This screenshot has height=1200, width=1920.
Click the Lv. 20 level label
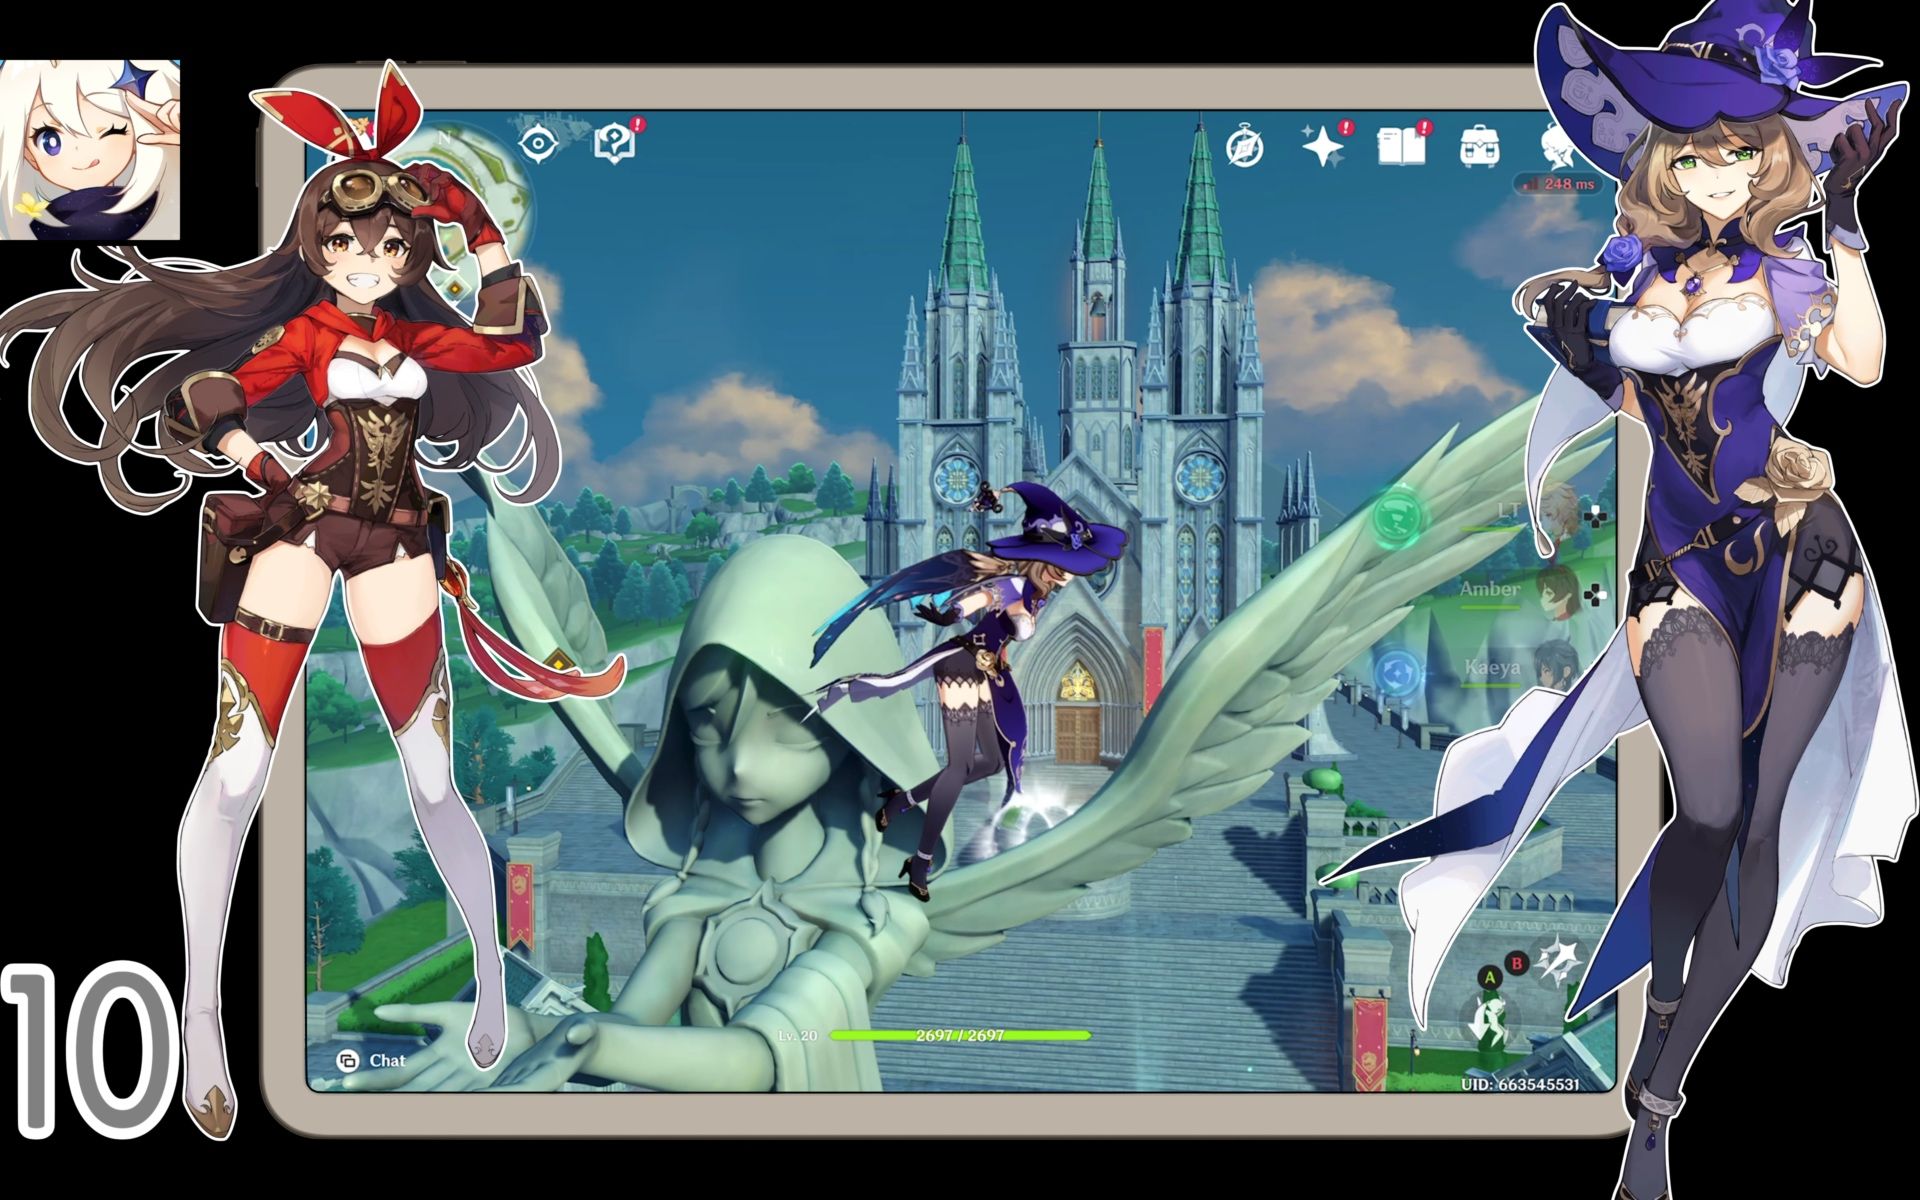[798, 1036]
